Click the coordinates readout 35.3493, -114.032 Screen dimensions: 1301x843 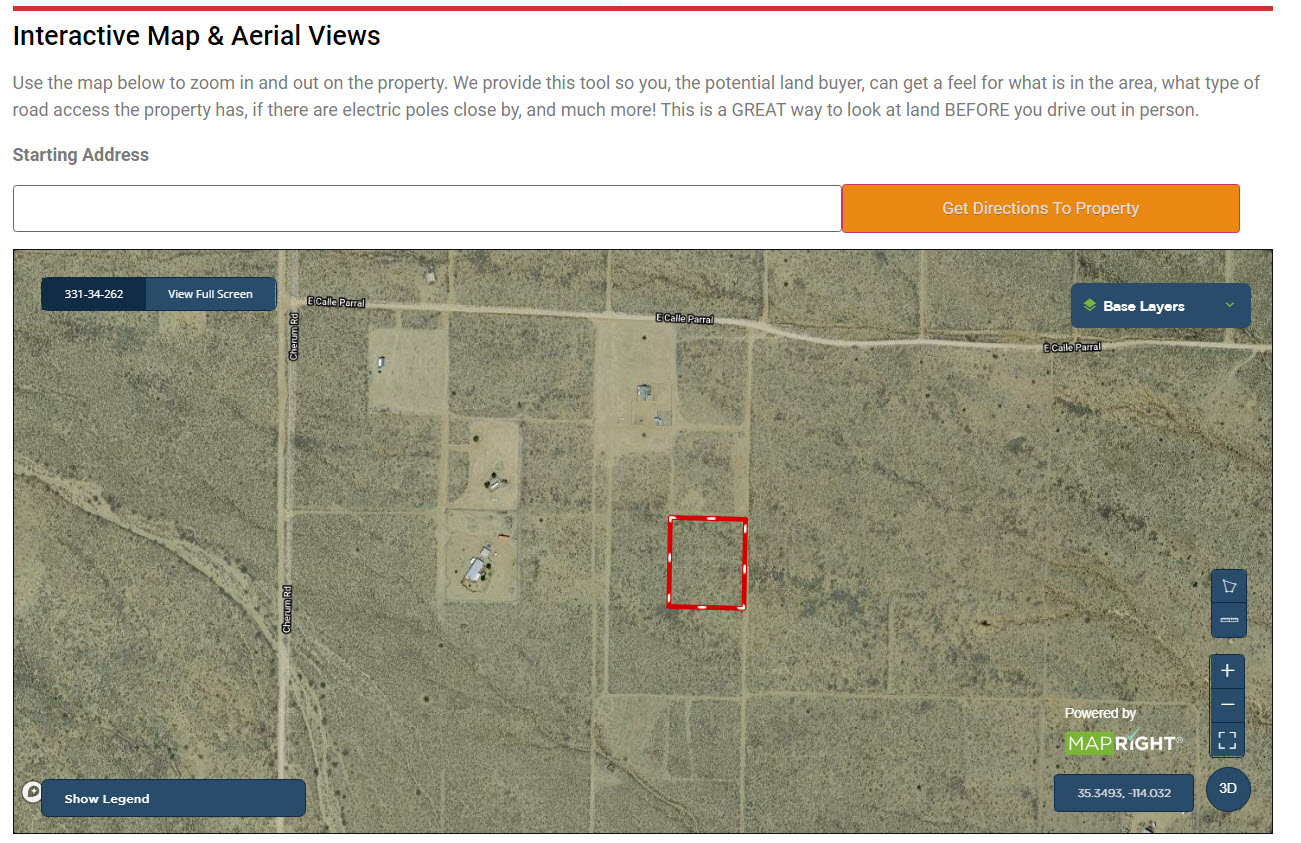click(x=1124, y=793)
